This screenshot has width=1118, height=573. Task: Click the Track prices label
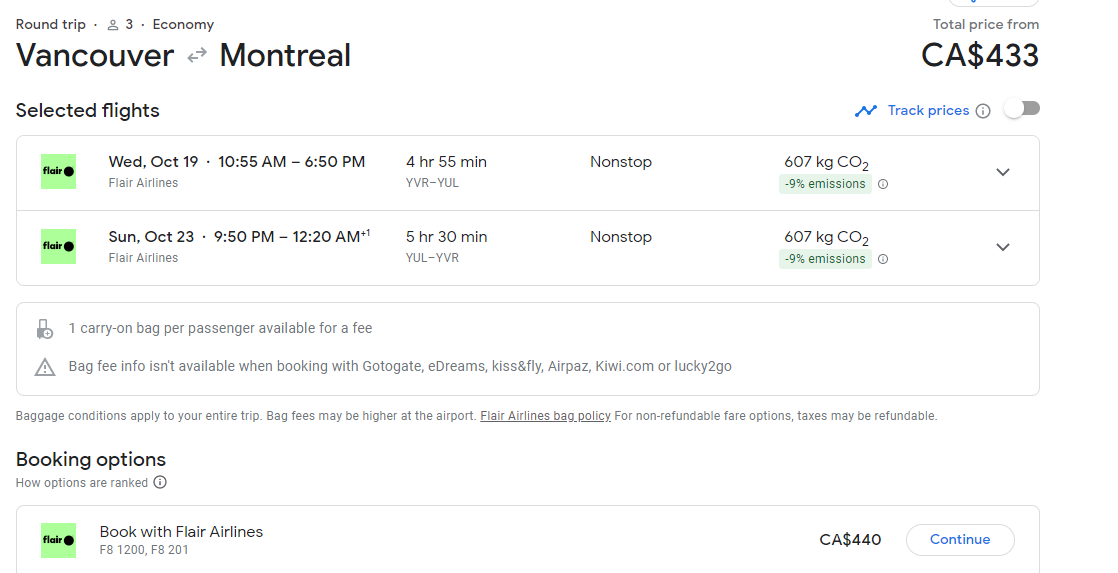928,111
